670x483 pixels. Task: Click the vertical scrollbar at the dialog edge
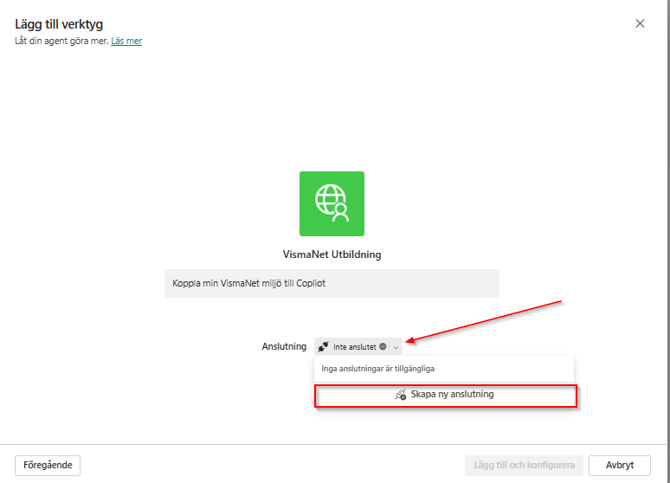click(x=668, y=222)
